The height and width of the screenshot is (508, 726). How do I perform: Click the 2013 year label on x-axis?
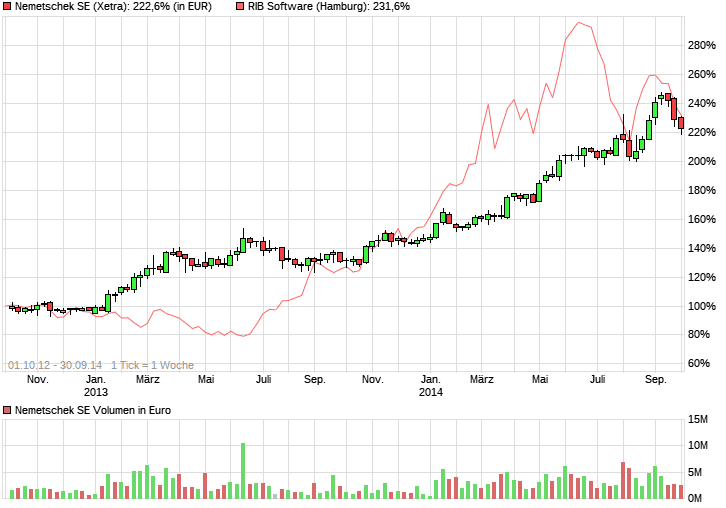pyautogui.click(x=96, y=392)
